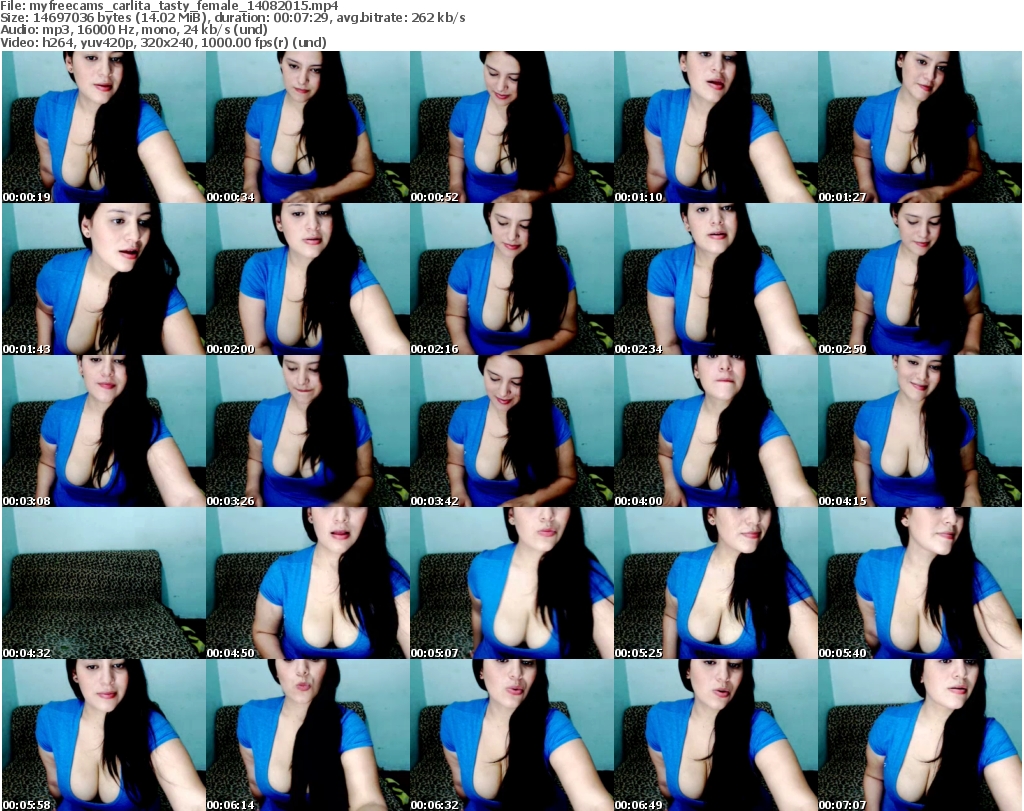Choose the thumbnail at 00:05:07
This screenshot has height=811, width=1024.
(511, 583)
